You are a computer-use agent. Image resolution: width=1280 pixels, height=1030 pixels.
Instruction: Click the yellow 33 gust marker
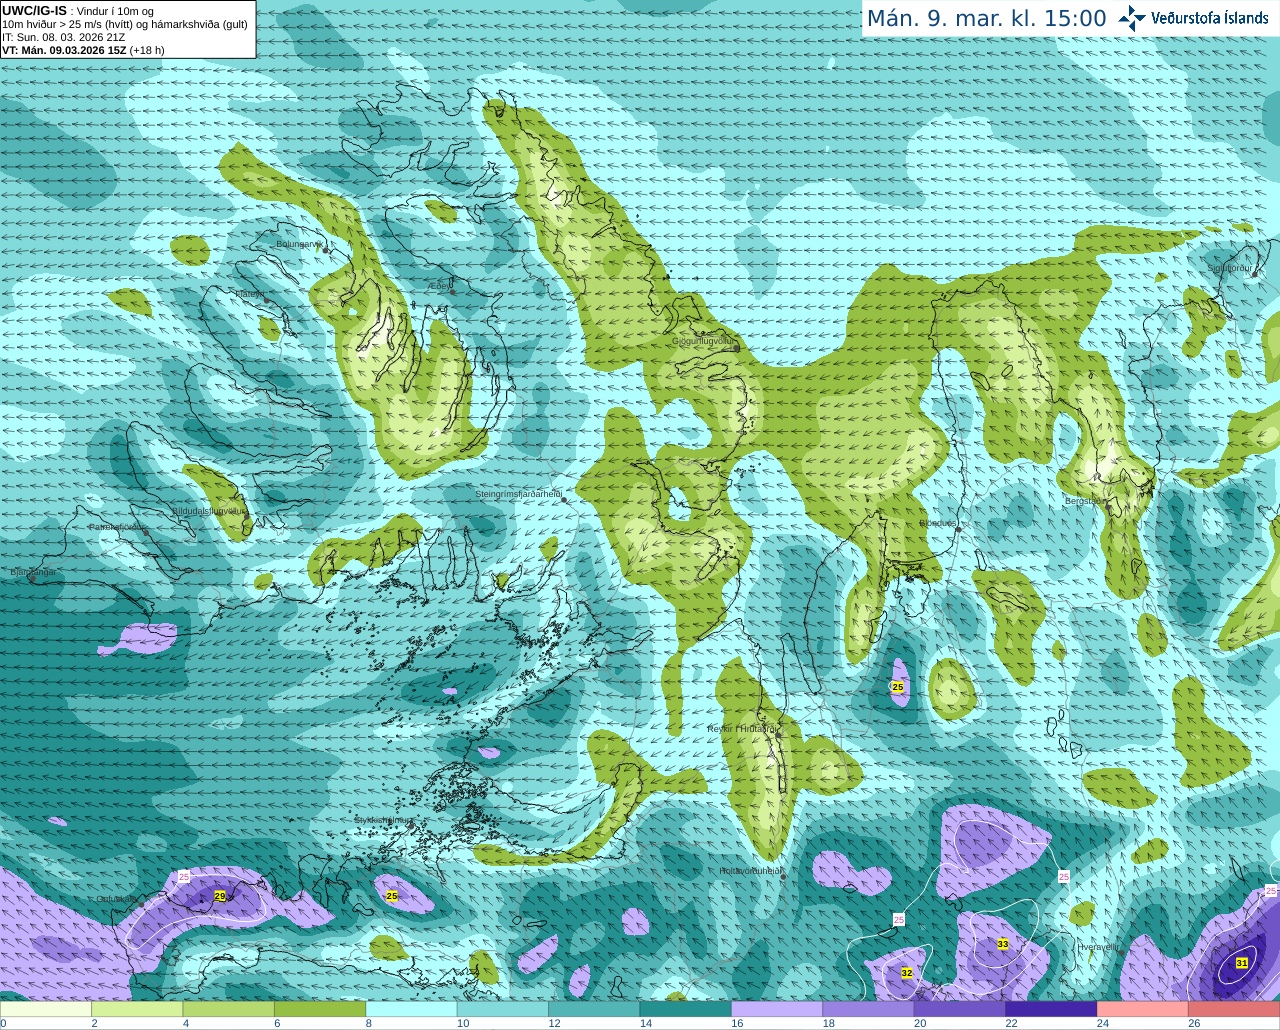(x=1003, y=944)
